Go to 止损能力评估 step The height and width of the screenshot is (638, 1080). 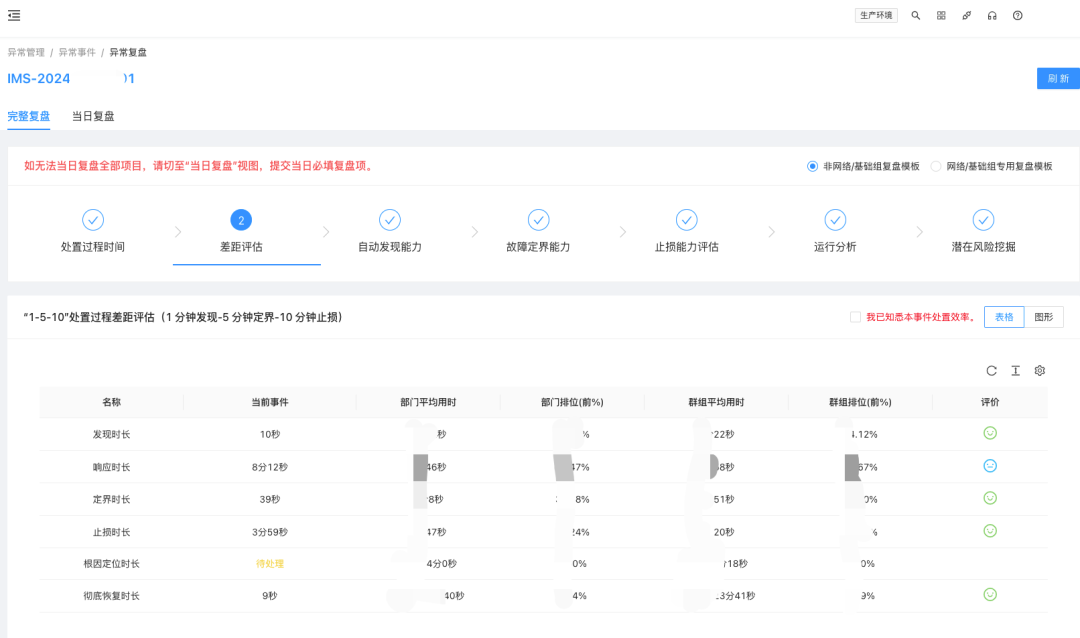click(687, 231)
